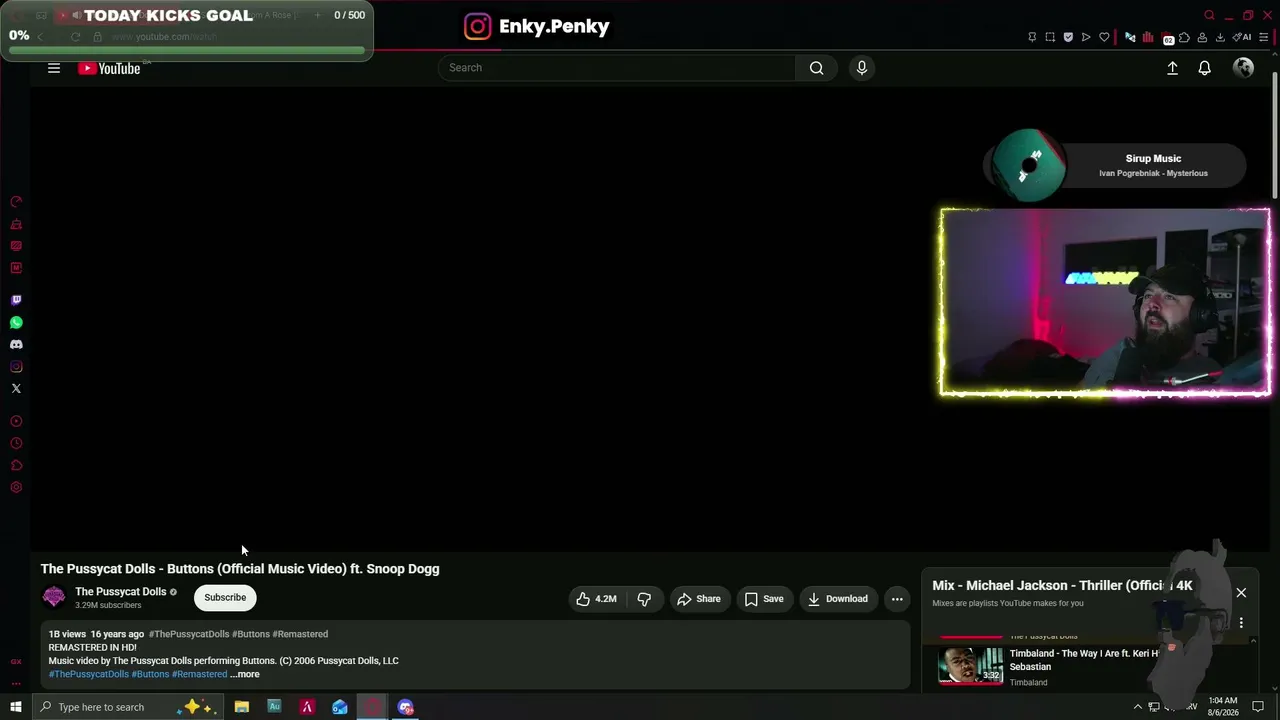This screenshot has height=720, width=1280.
Task: Open the browser snapshot tool icon
Action: 1050,37
